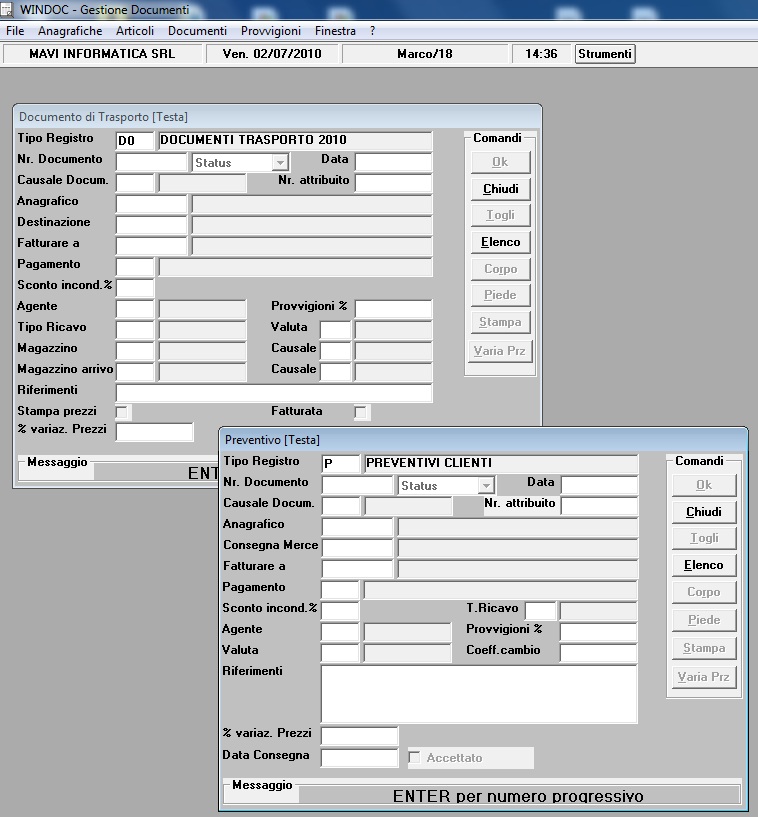Open the ? help menu
Screen dimensions: 758x817
click(372, 31)
